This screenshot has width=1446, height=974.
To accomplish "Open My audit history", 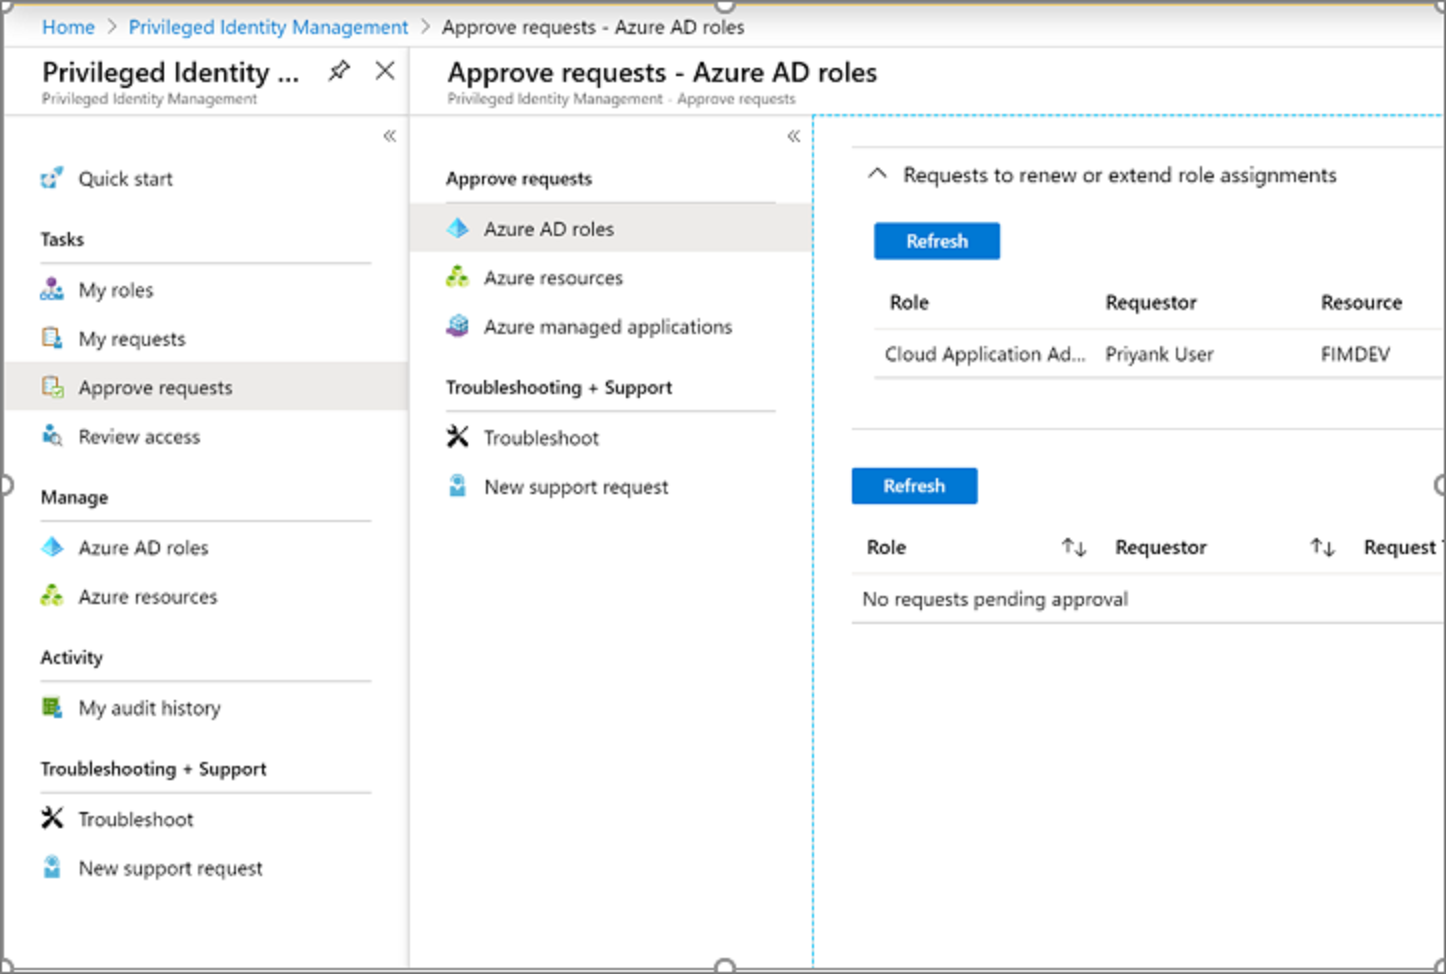I will [150, 708].
